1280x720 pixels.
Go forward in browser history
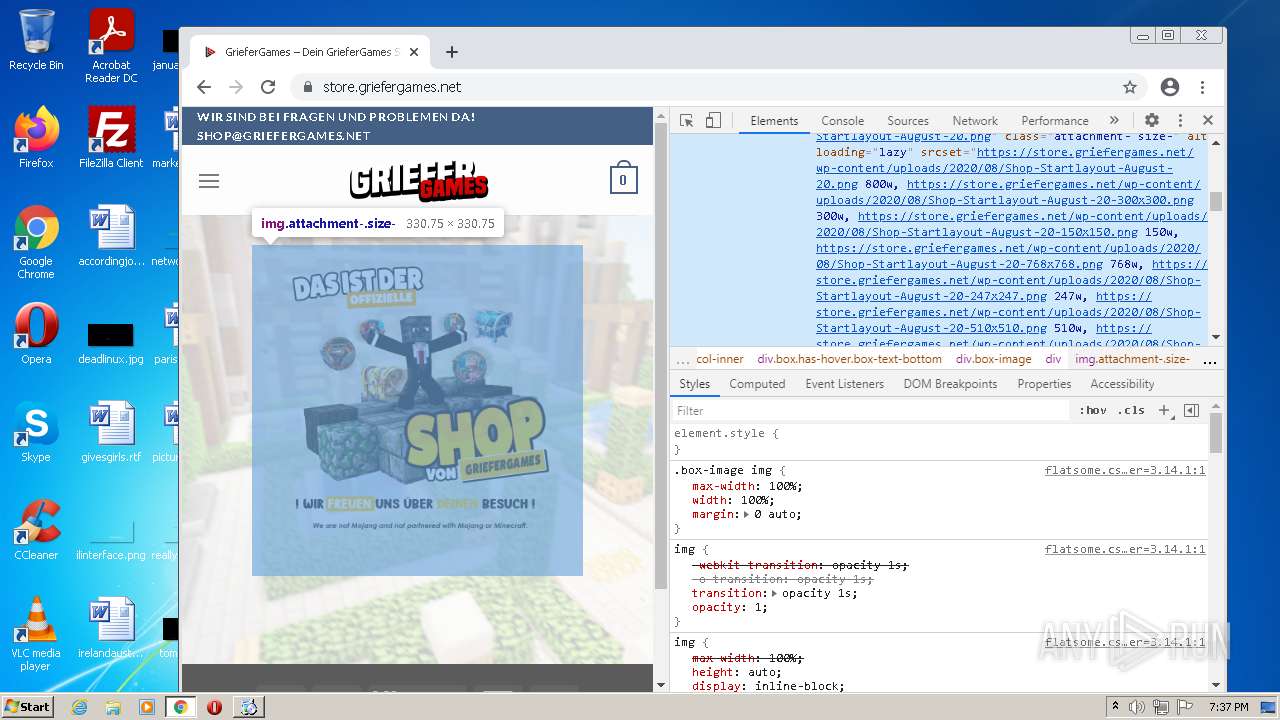point(236,87)
